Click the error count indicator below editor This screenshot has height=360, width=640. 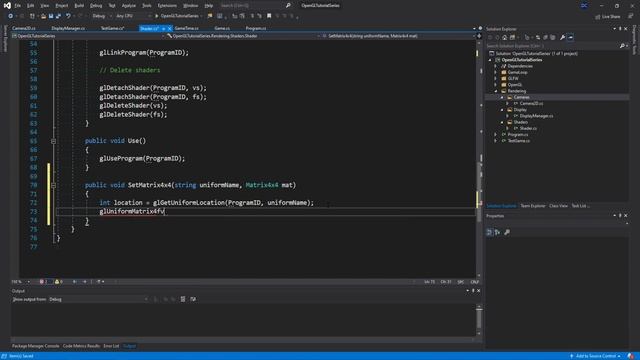44,282
